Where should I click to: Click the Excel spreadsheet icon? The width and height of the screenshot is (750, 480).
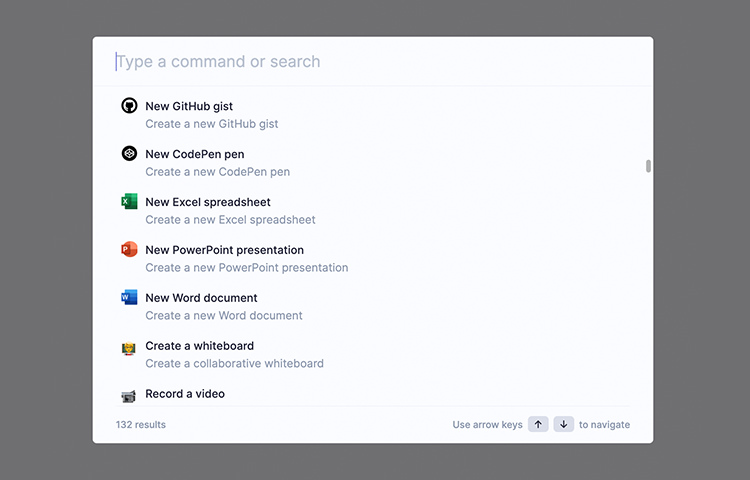tap(129, 201)
